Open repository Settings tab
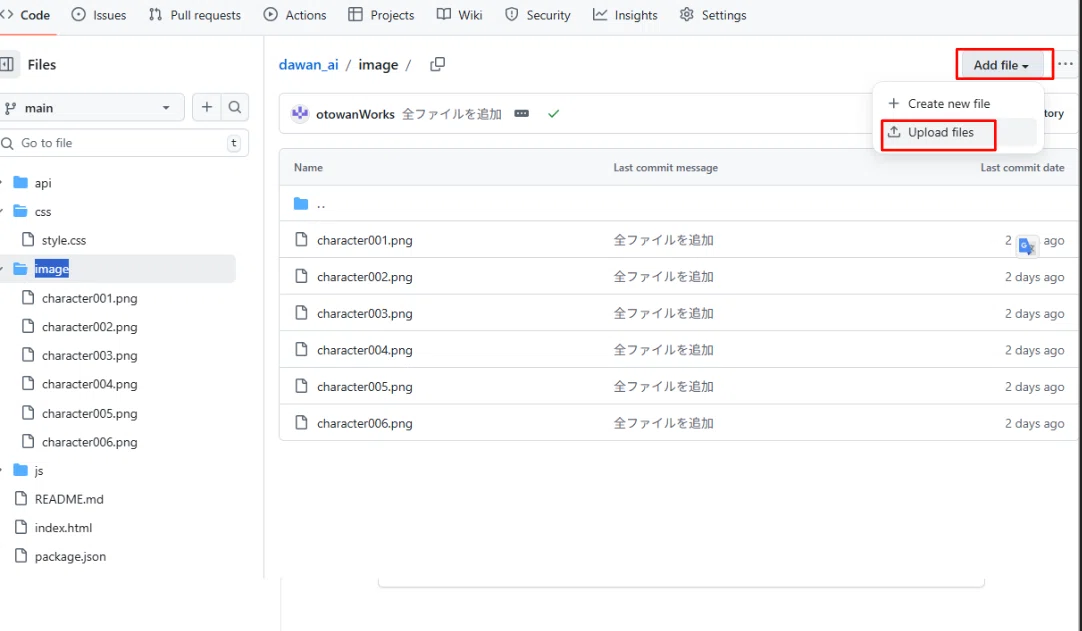This screenshot has width=1082, height=631. [x=713, y=15]
